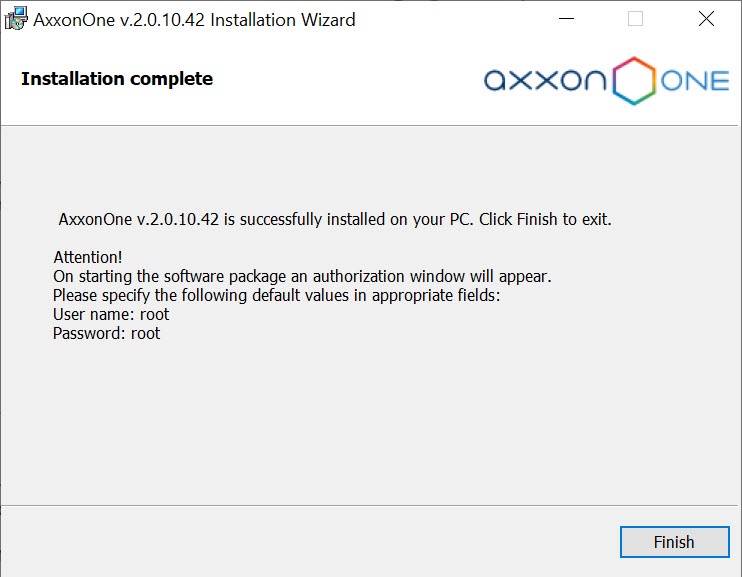Image resolution: width=742 pixels, height=577 pixels.
Task: Minimize the installation wizard window
Action: pyautogui.click(x=567, y=19)
